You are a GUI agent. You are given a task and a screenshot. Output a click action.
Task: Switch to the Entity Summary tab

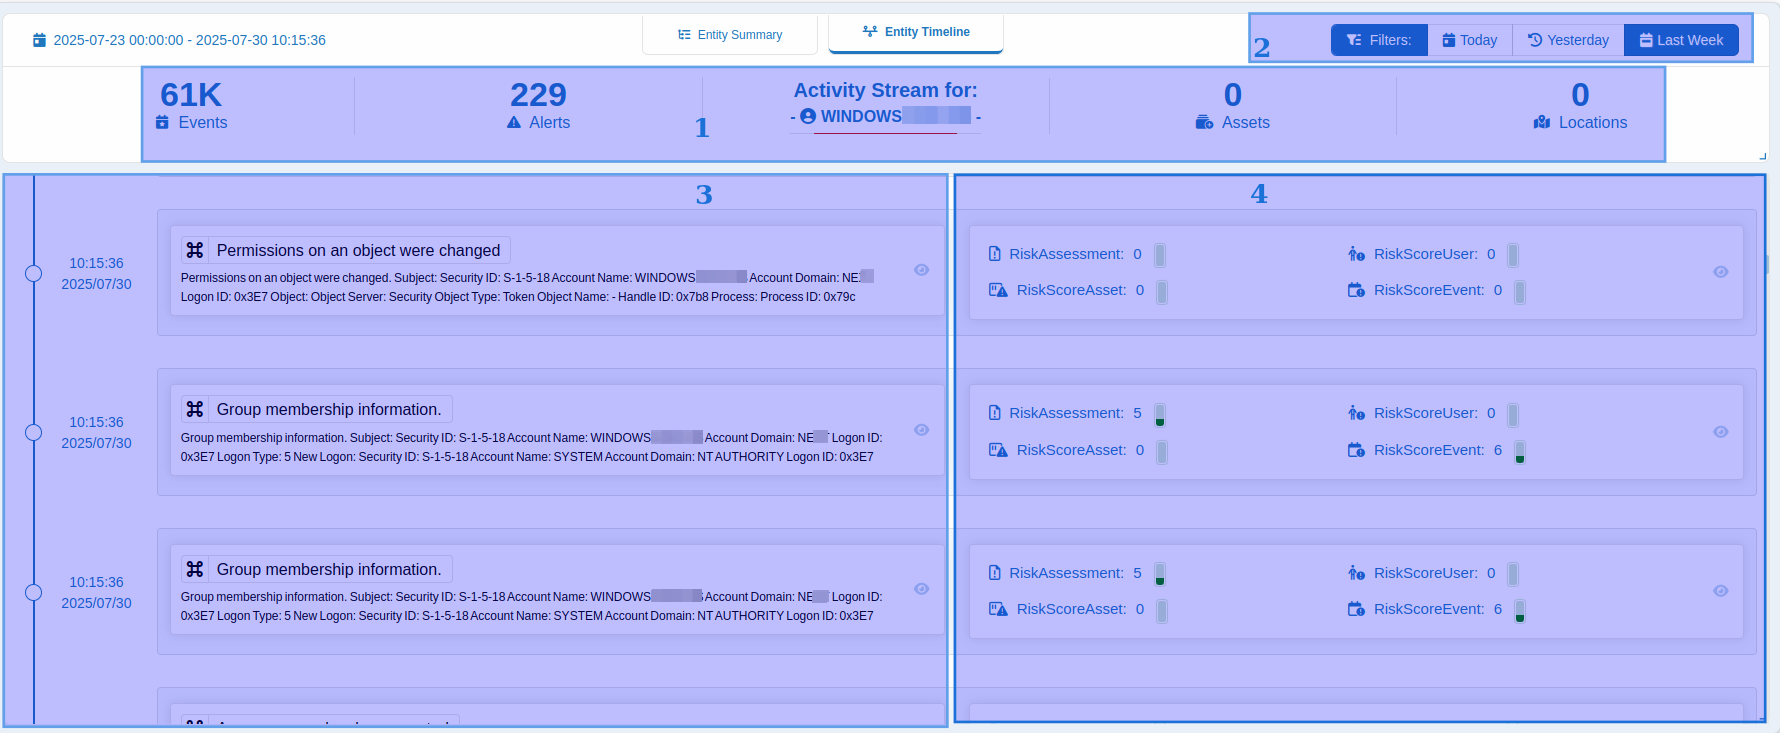click(730, 35)
